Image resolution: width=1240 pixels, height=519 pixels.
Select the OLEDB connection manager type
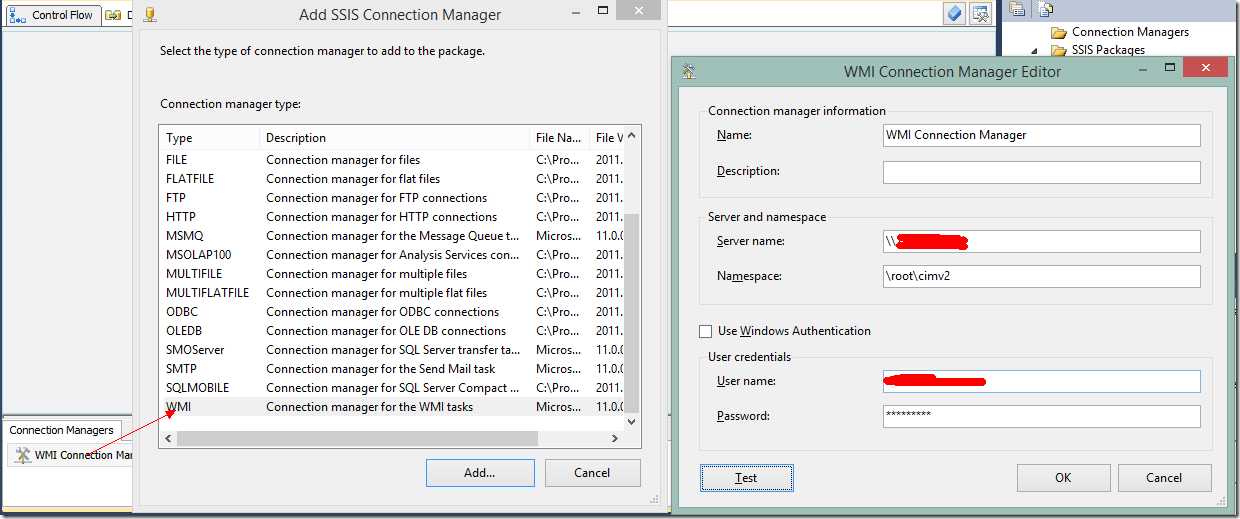point(184,331)
